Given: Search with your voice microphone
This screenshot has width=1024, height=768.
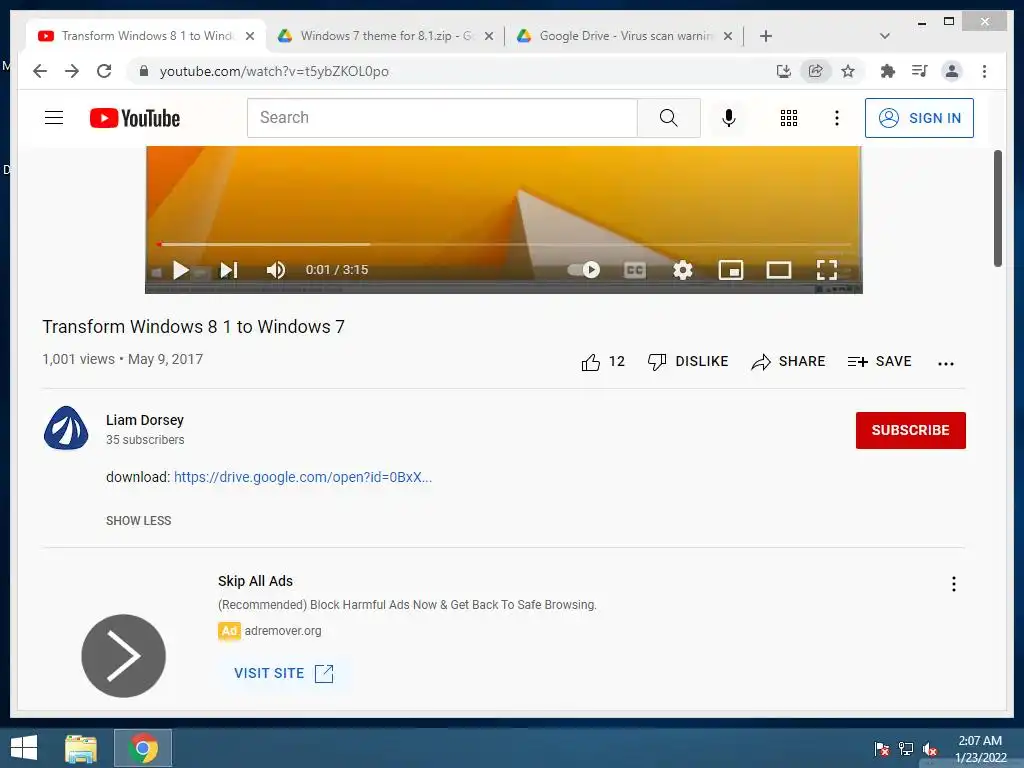Looking at the screenshot, I should [x=729, y=118].
